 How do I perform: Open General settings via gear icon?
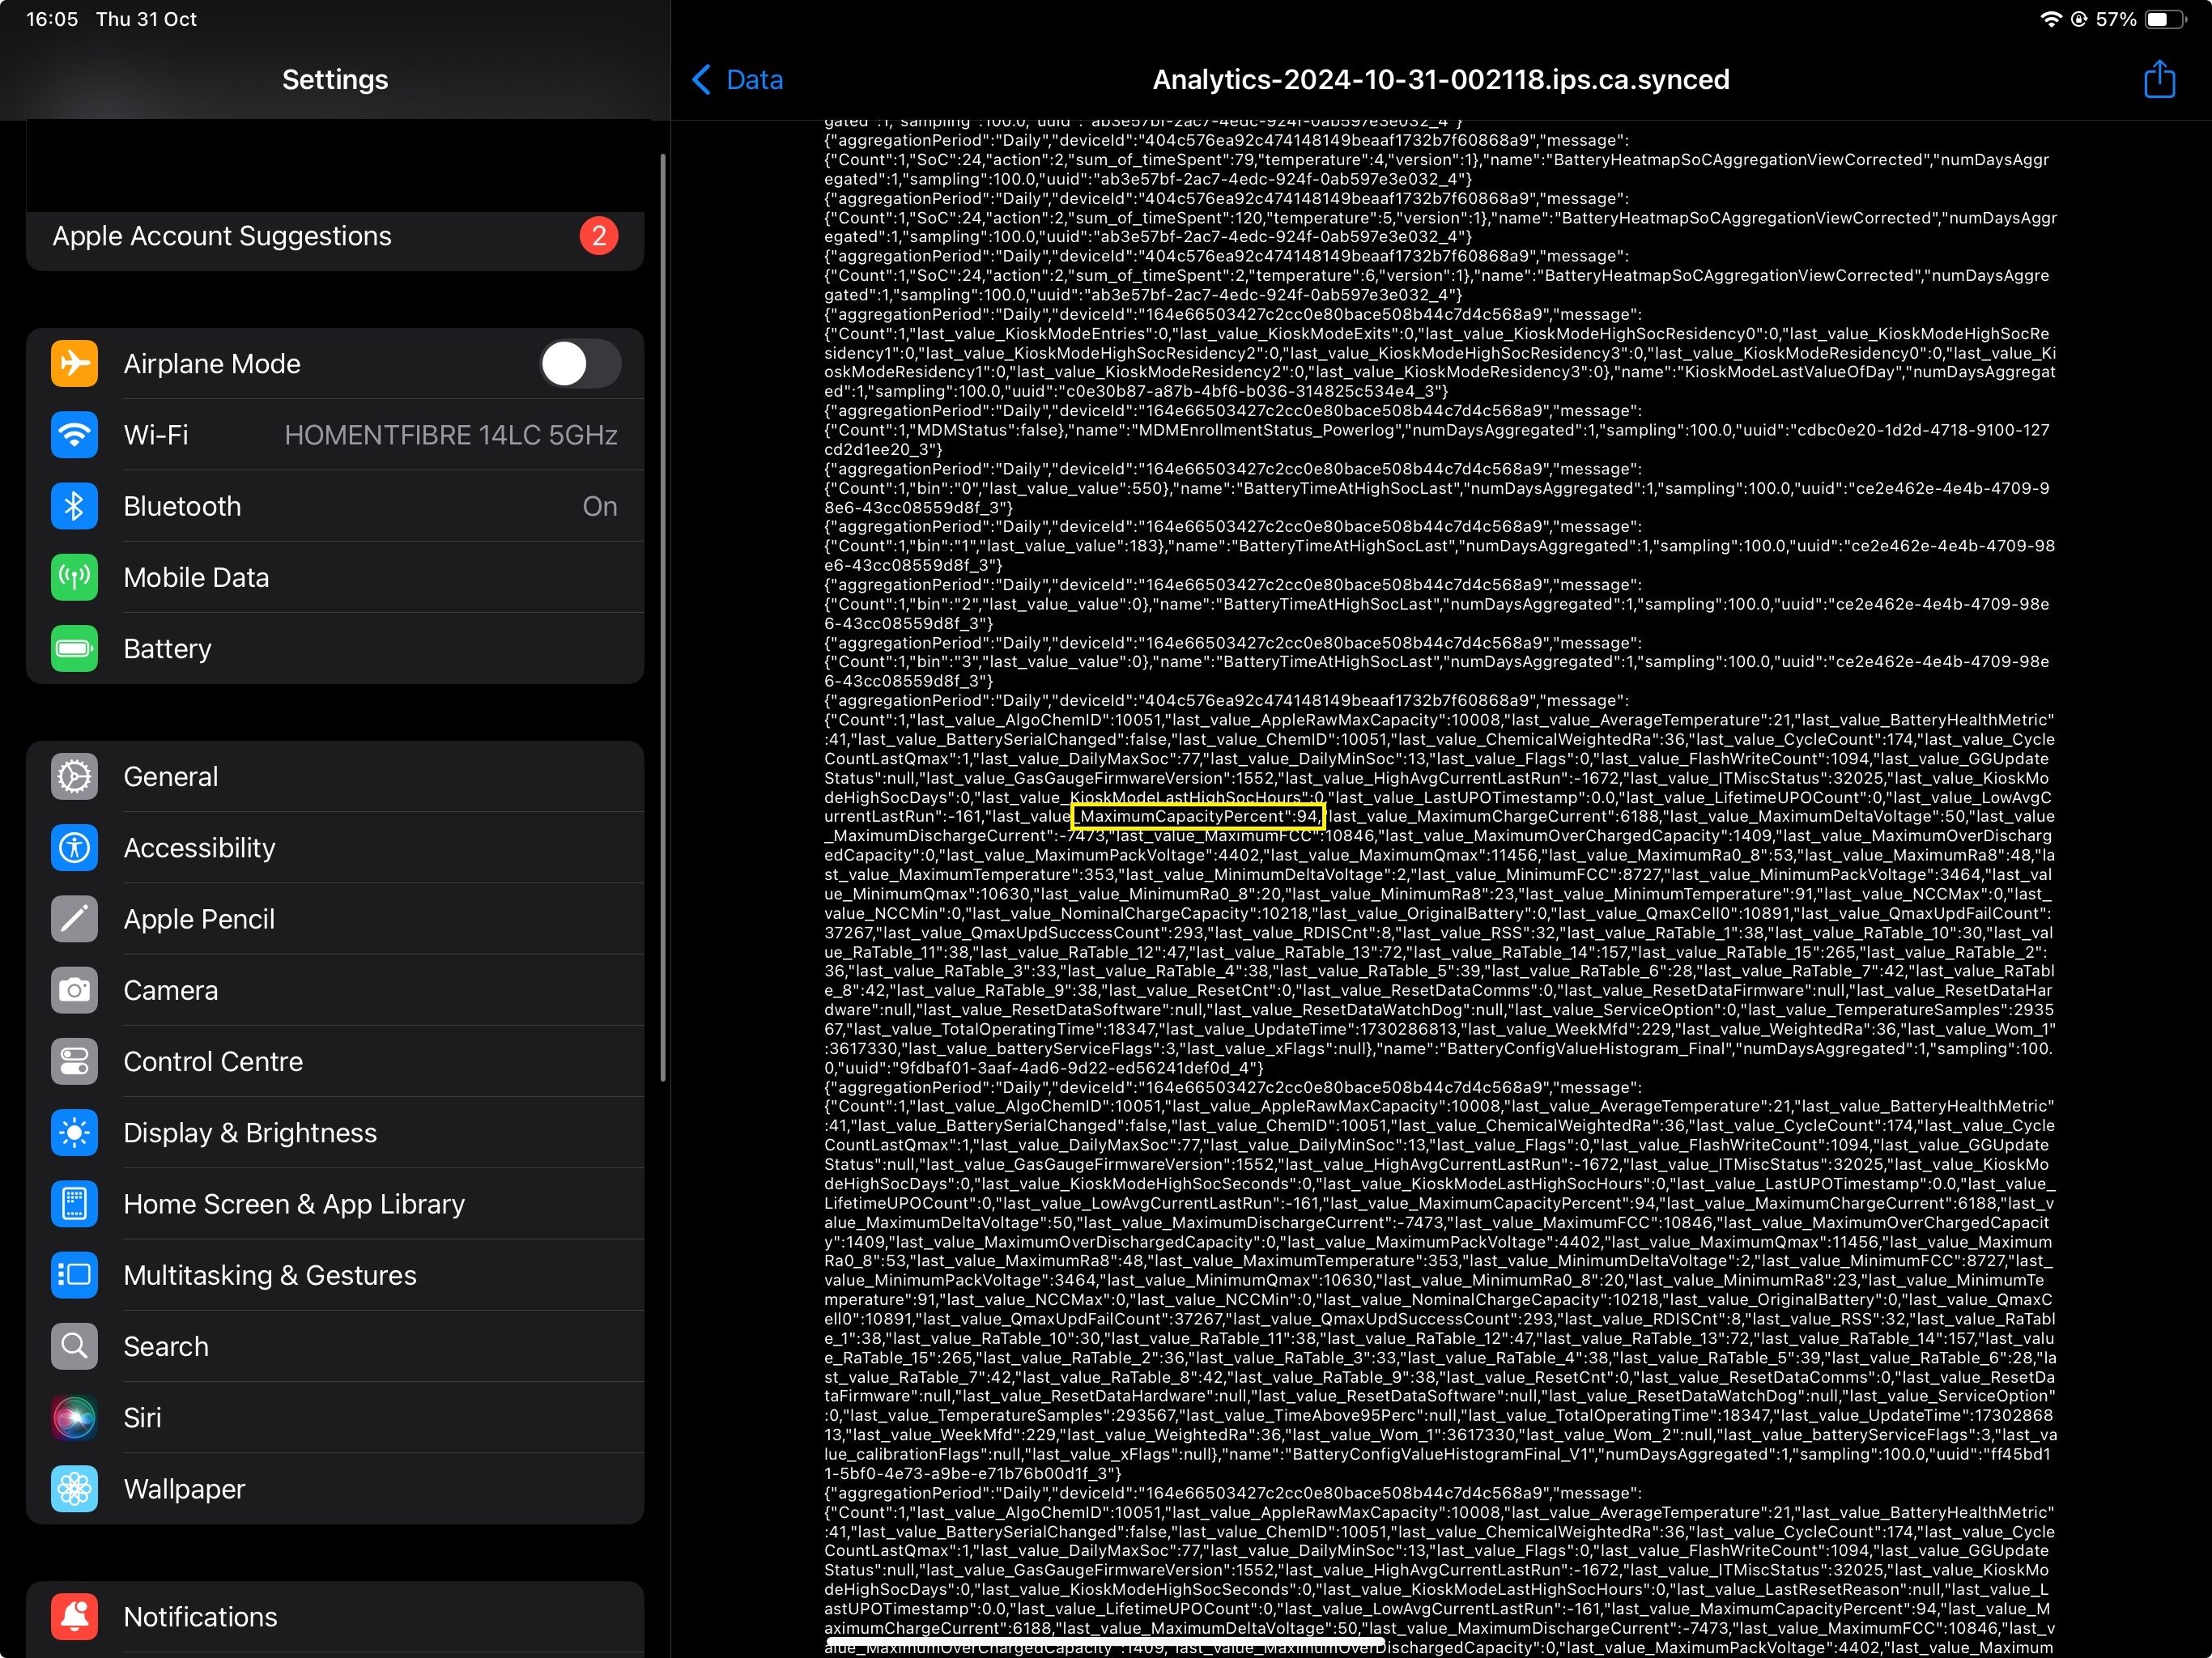pos(75,776)
